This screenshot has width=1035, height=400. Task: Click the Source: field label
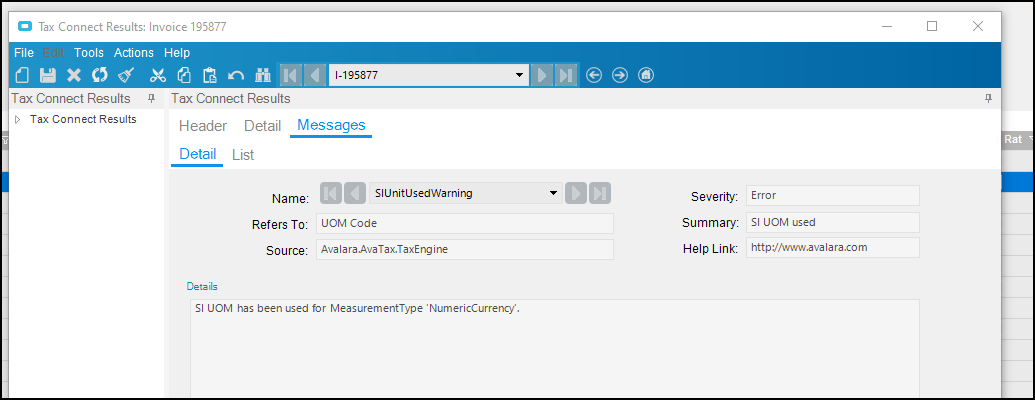286,251
